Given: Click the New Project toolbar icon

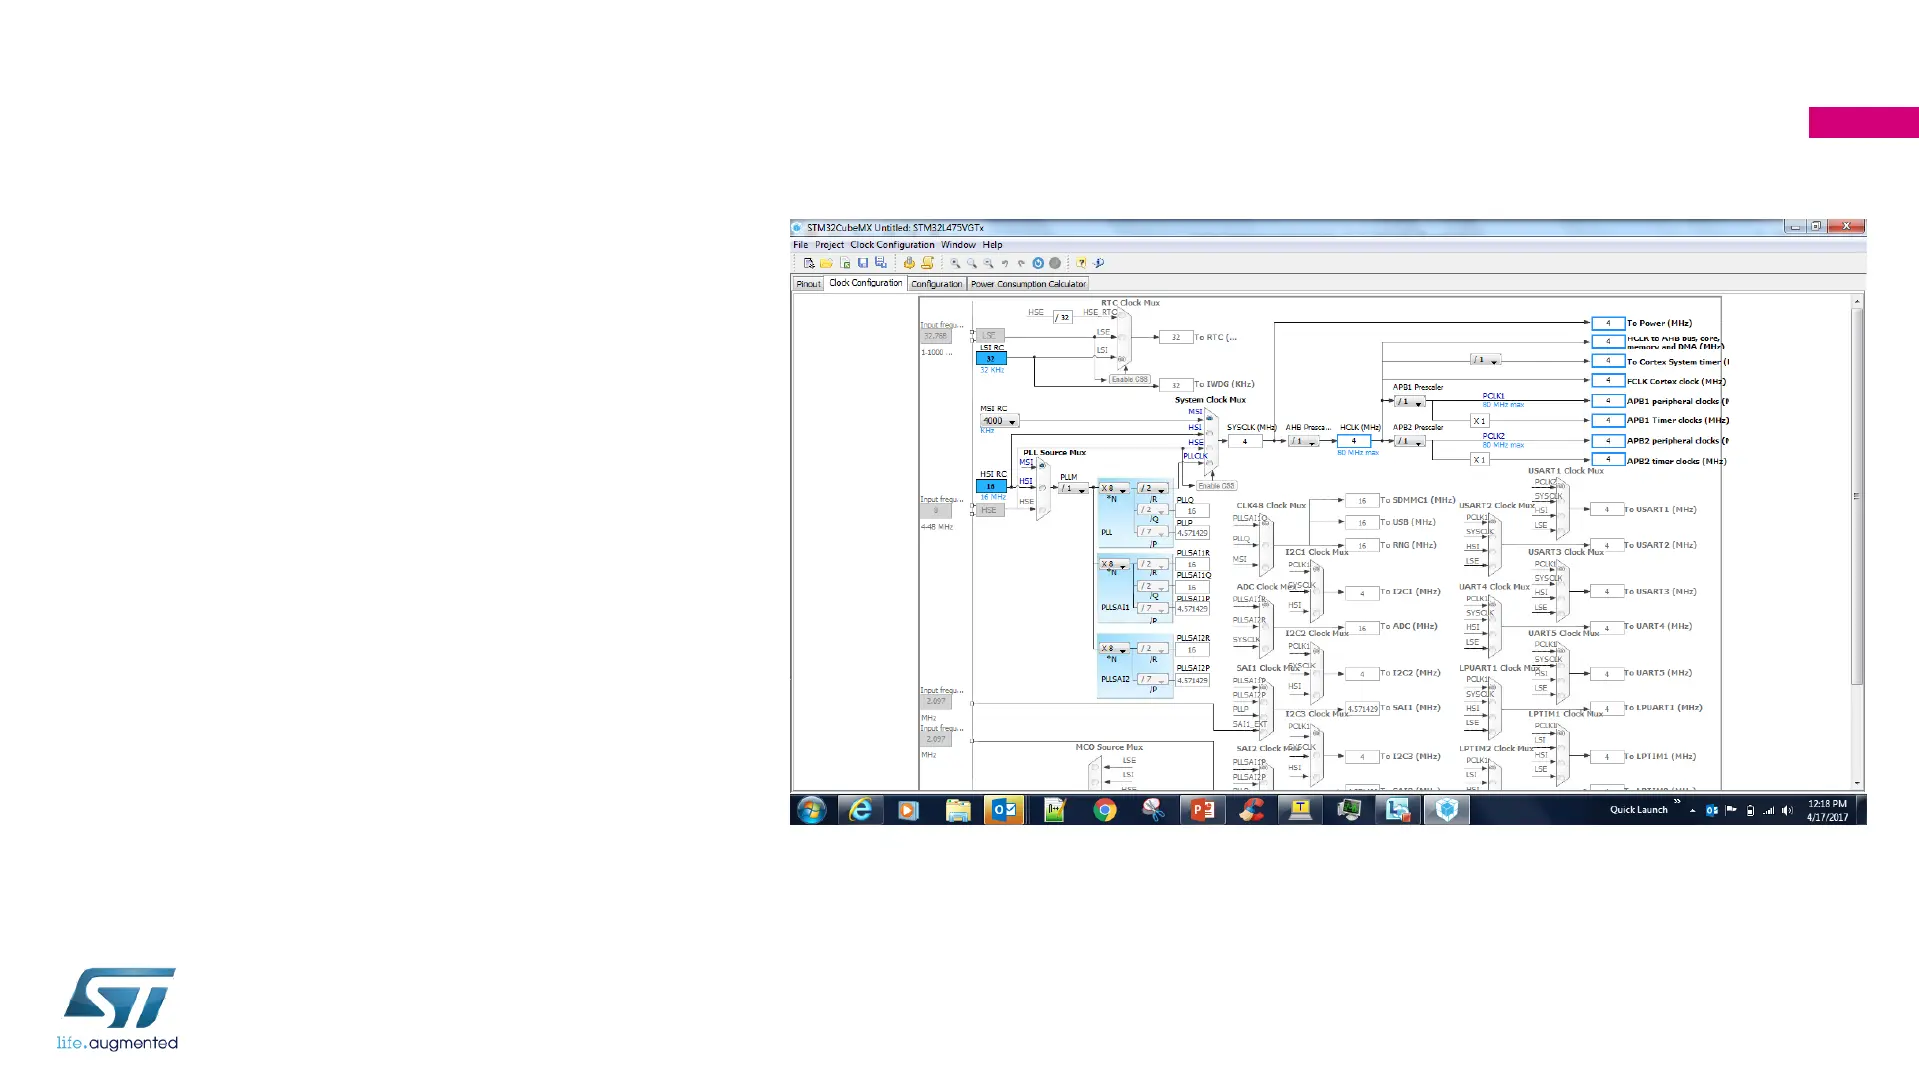Looking at the screenshot, I should pyautogui.click(x=809, y=263).
